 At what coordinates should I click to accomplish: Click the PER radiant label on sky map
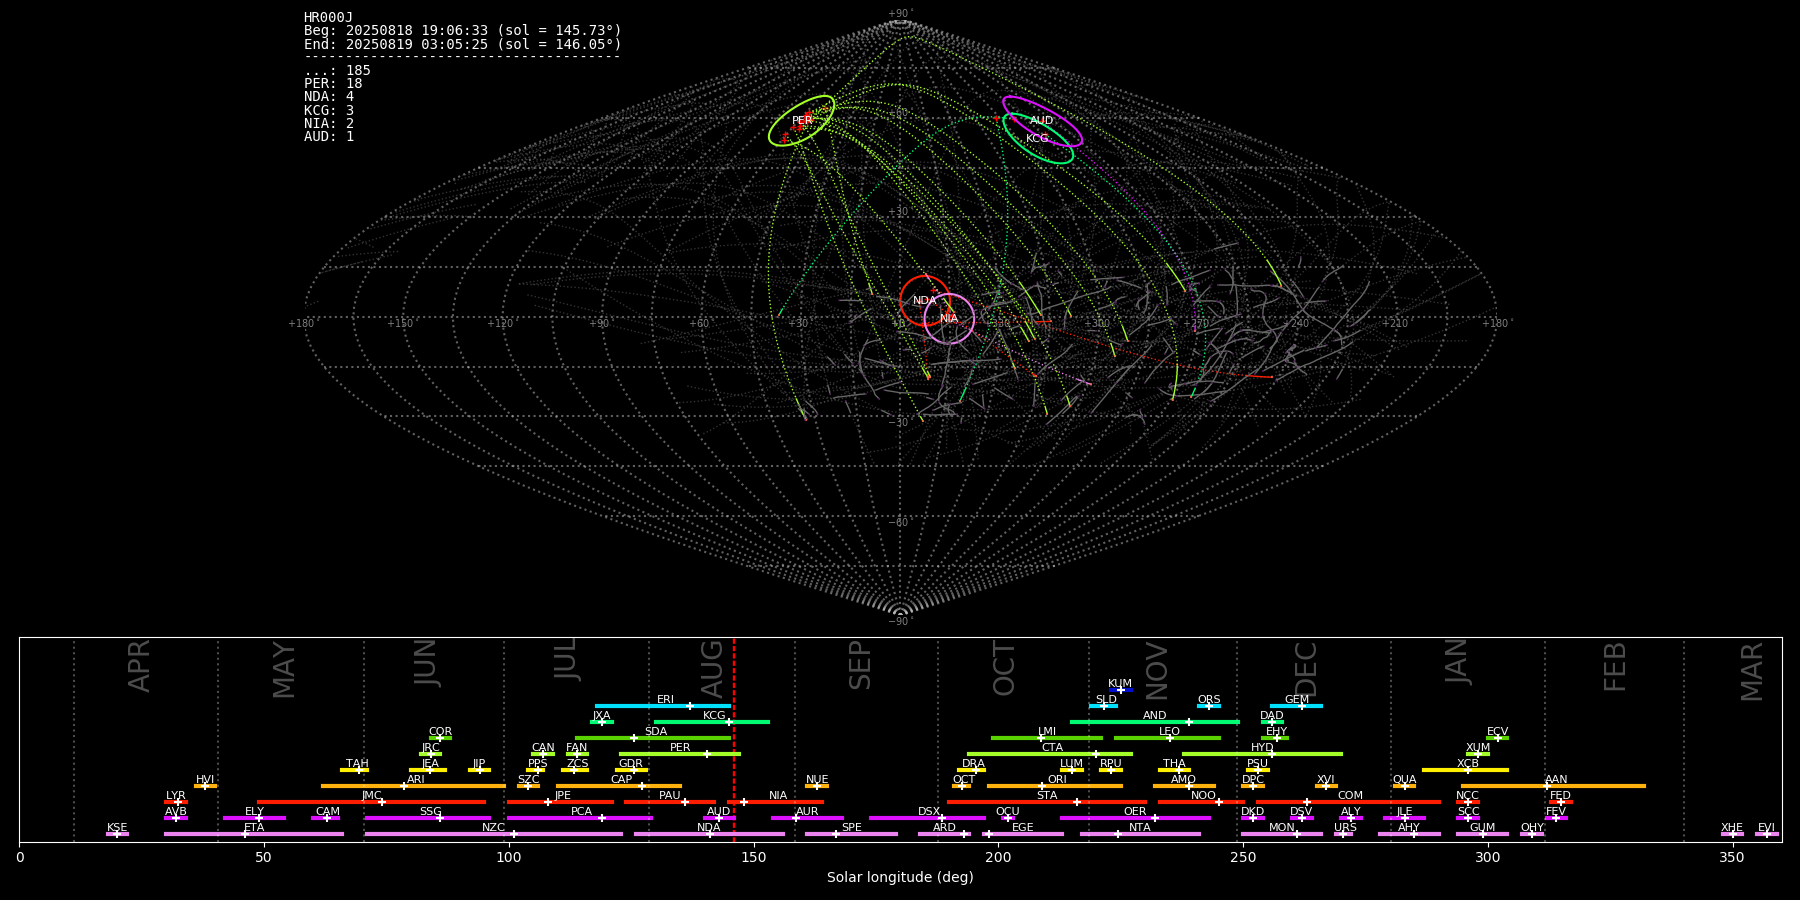[802, 121]
